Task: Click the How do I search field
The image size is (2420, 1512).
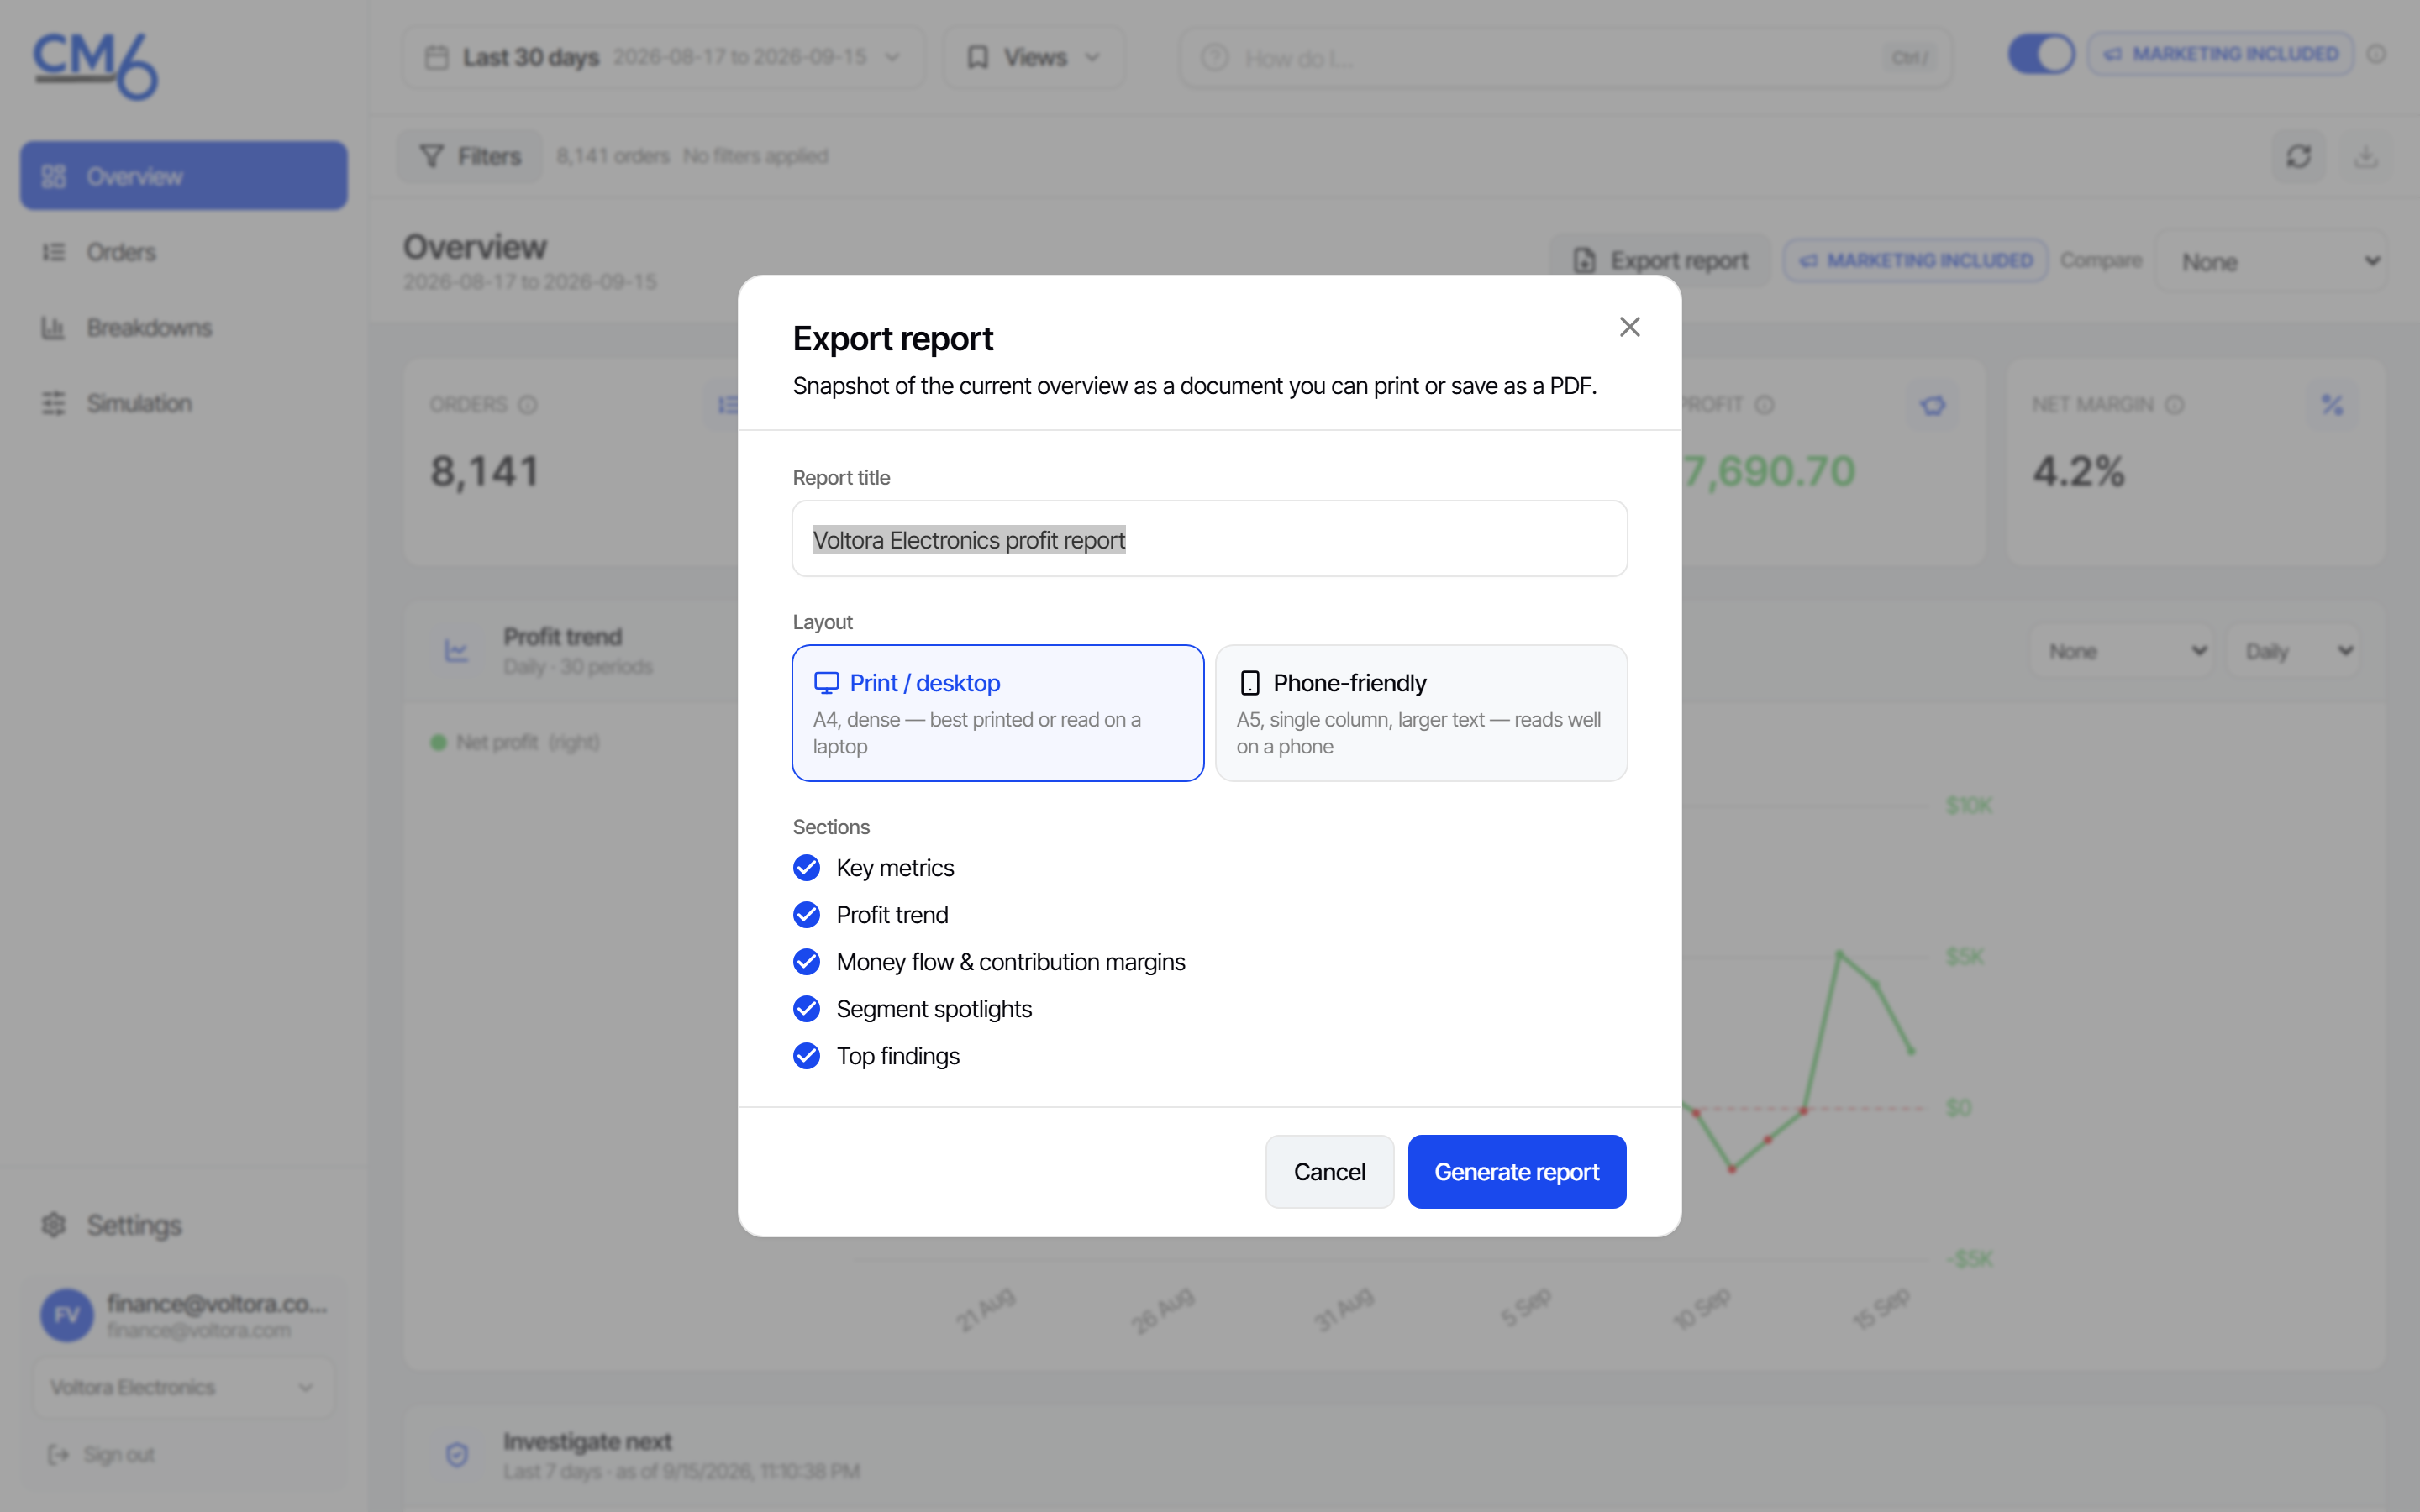Action: (1565, 58)
